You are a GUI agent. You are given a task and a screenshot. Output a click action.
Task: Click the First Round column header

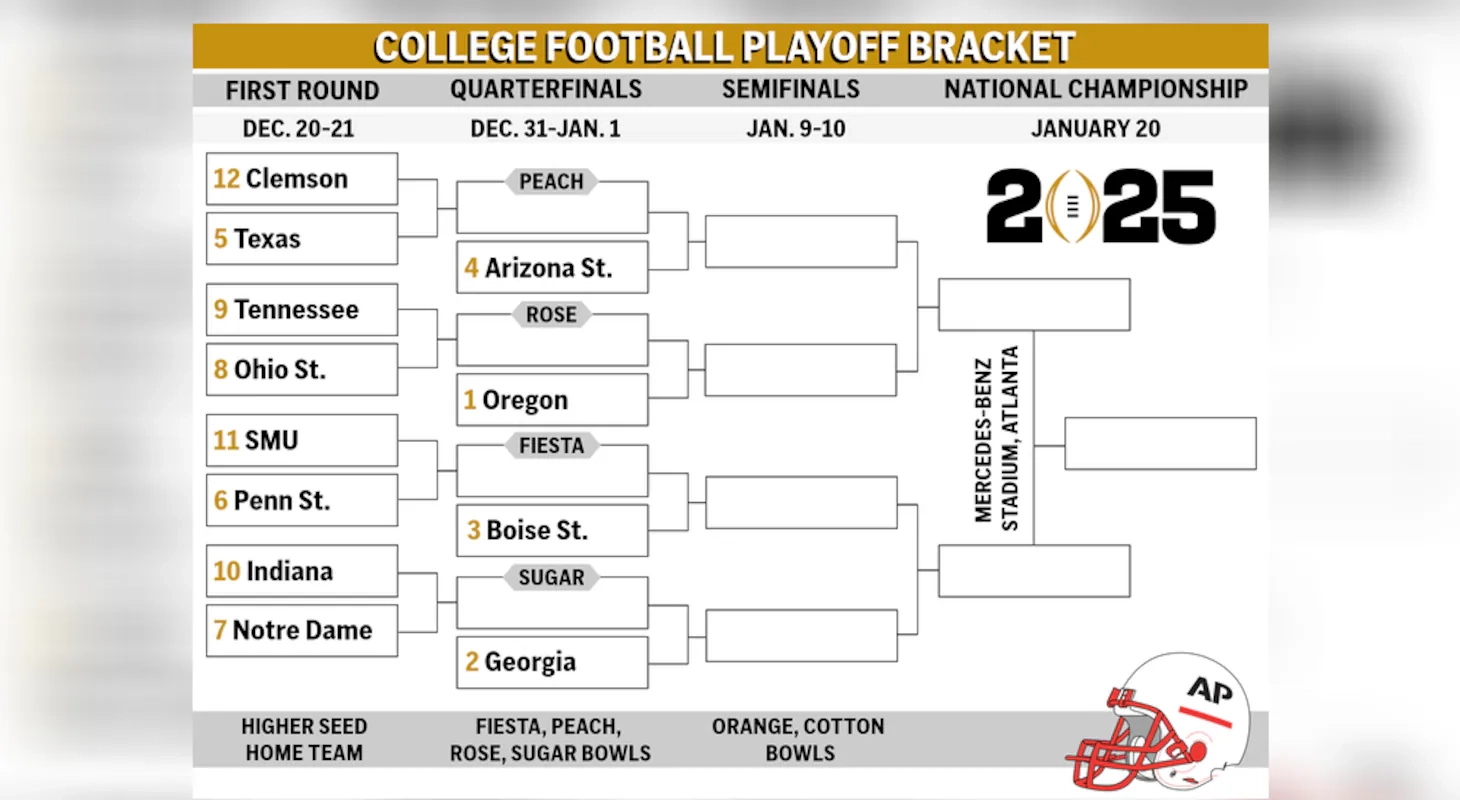(302, 90)
